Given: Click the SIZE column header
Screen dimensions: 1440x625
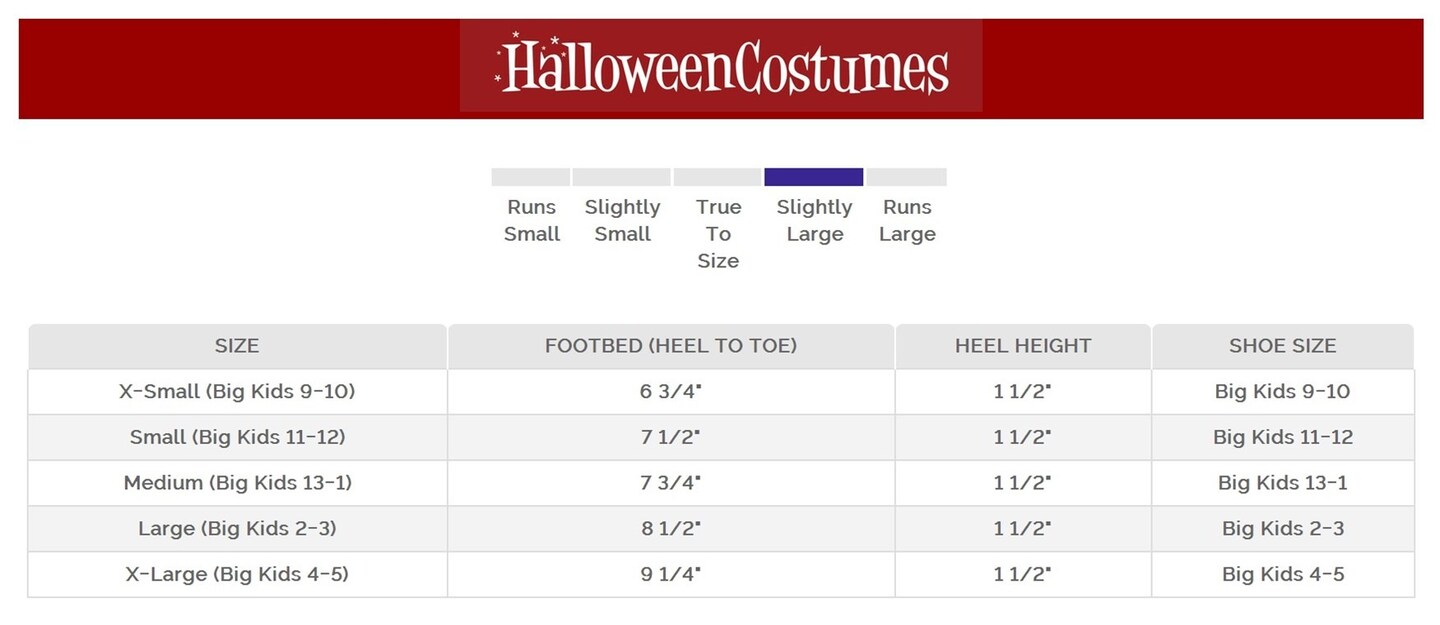Looking at the screenshot, I should (x=237, y=346).
